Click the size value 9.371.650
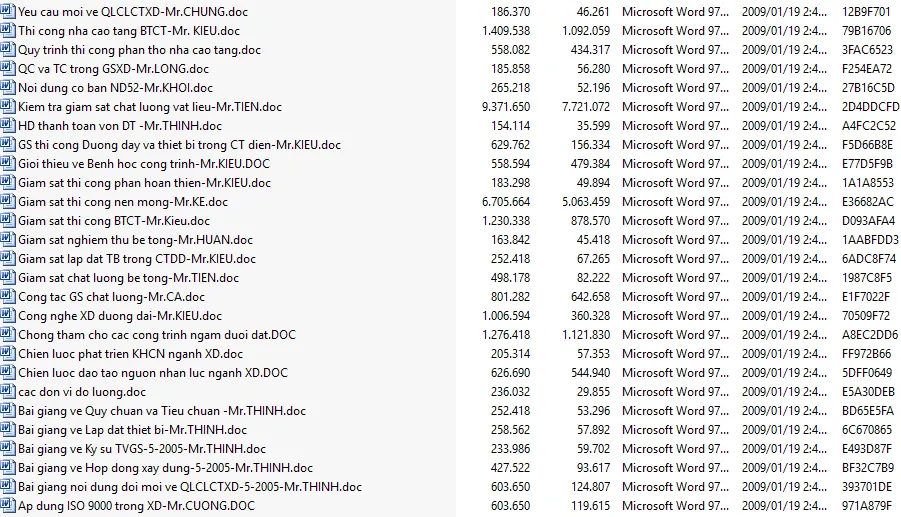Viewport: 901px width, 517px height. point(505,107)
